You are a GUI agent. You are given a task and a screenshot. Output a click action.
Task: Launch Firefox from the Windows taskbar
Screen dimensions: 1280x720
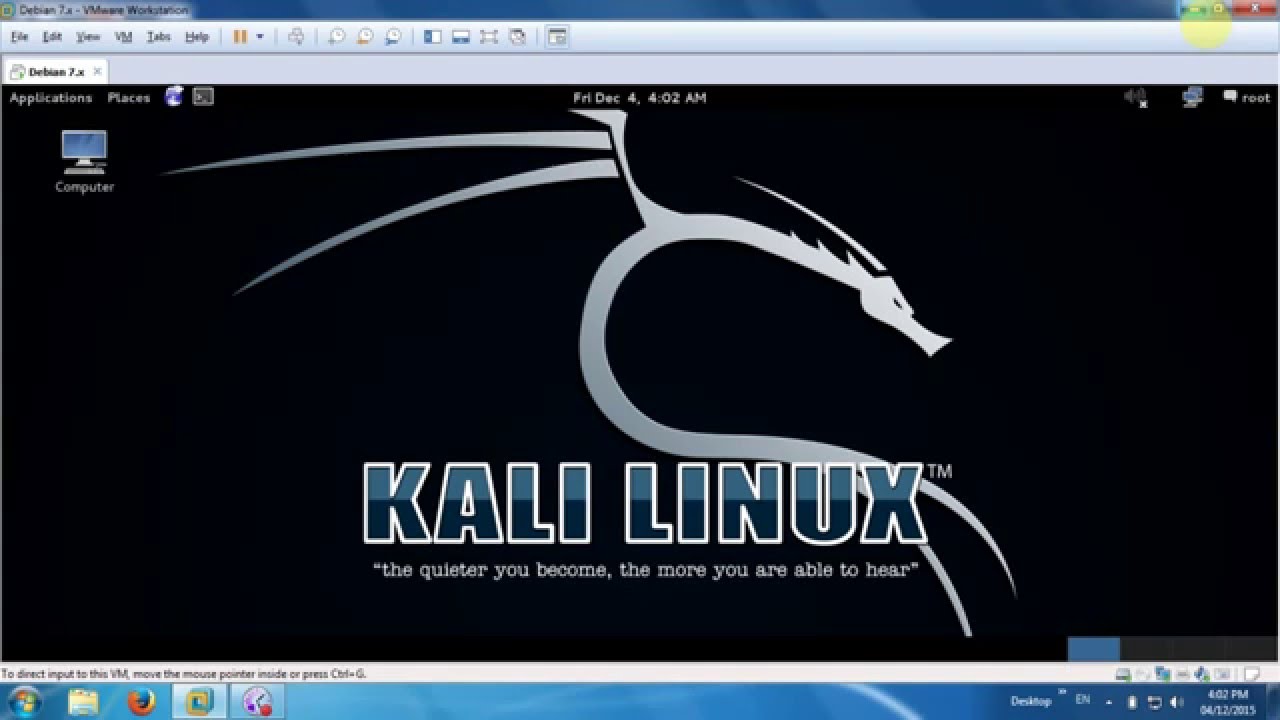(x=142, y=702)
